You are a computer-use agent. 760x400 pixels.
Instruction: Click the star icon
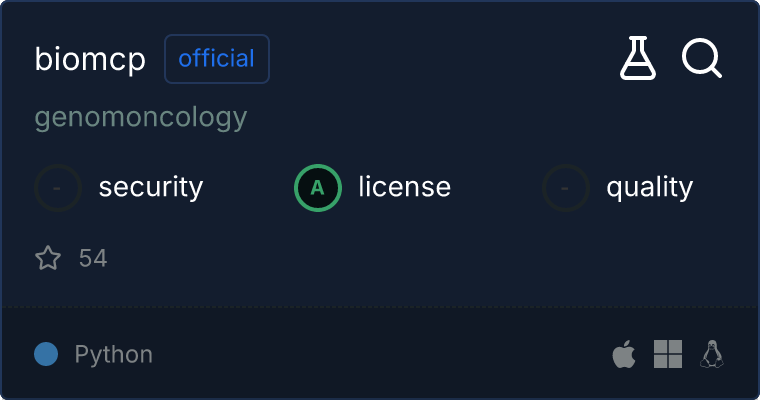(48, 259)
